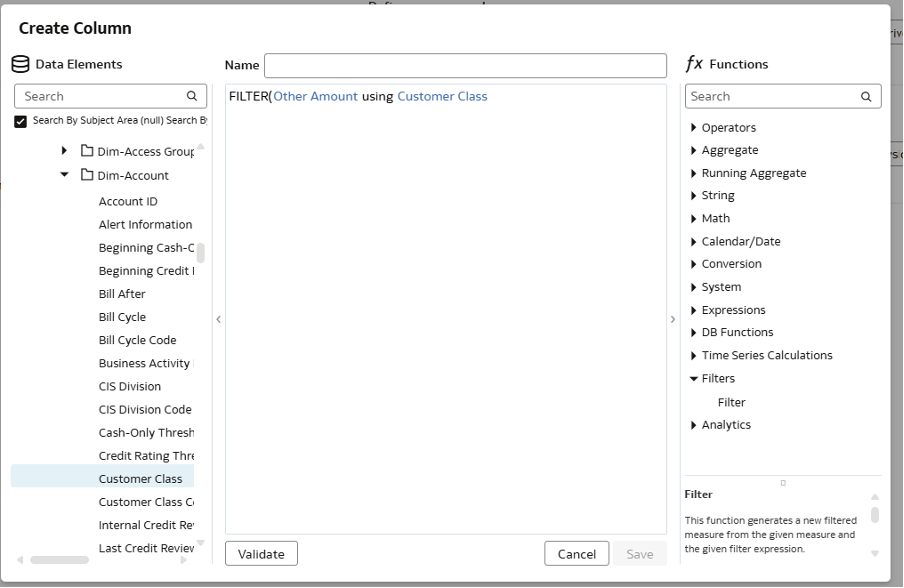Image resolution: width=904 pixels, height=588 pixels.
Task: Collapse the right Functions panel arrow
Action: [672, 320]
